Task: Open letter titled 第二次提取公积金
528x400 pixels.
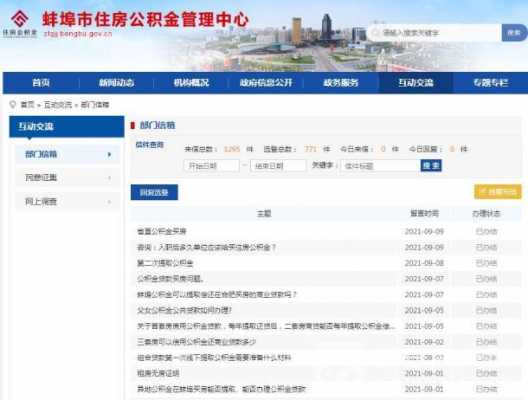Action: (x=165, y=263)
